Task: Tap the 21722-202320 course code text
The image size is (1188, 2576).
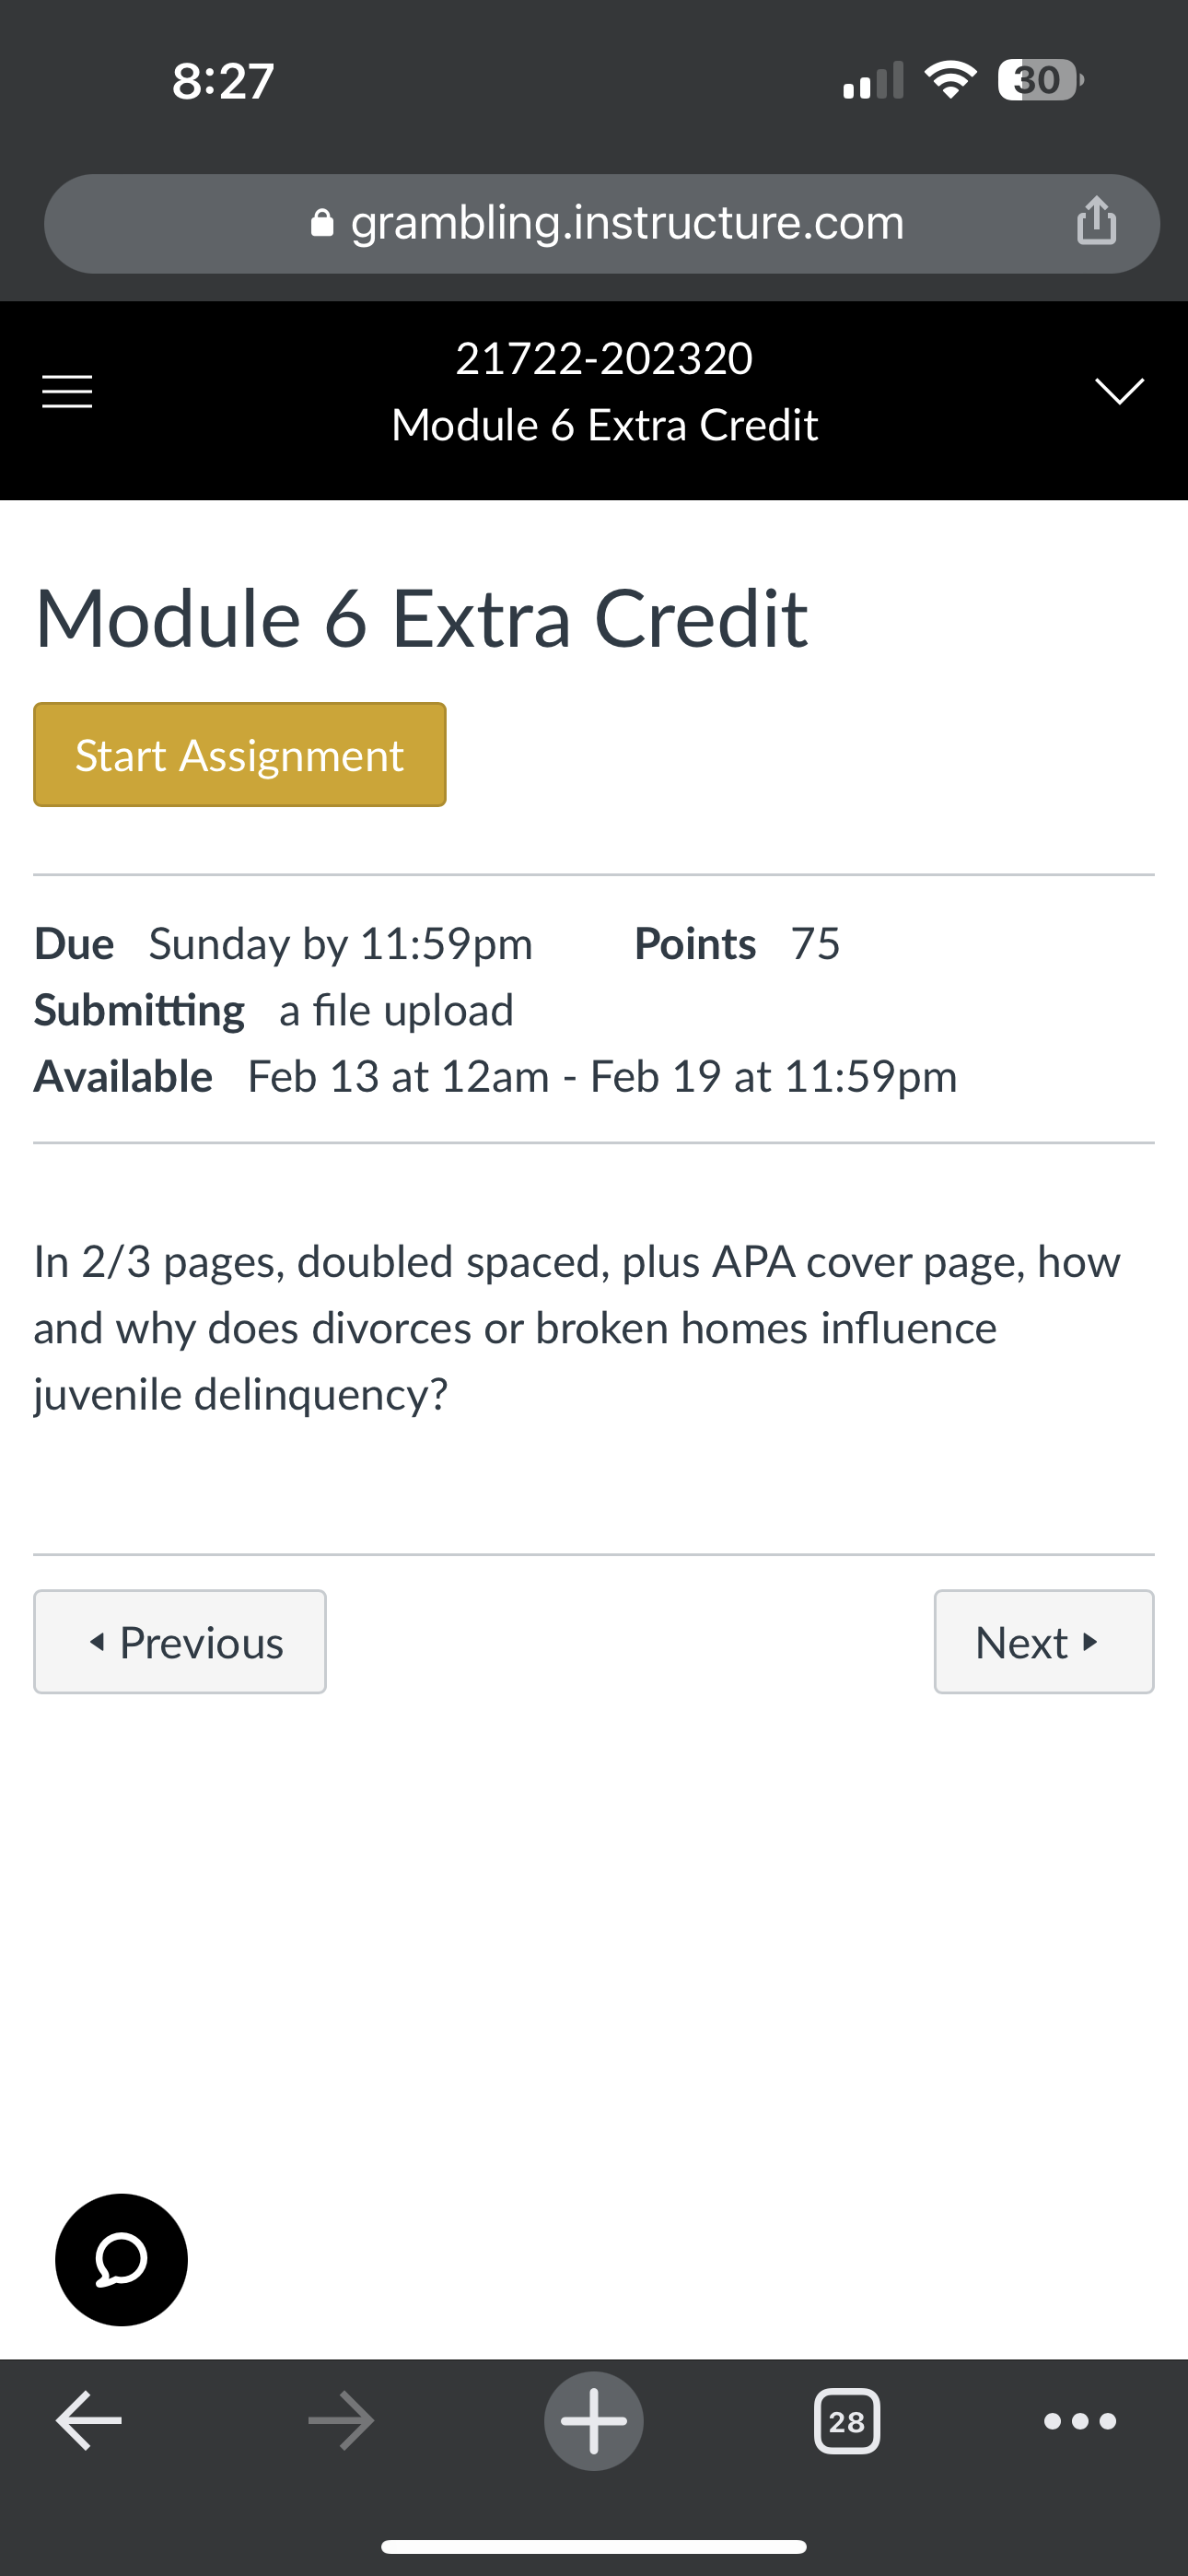Action: click(x=604, y=358)
